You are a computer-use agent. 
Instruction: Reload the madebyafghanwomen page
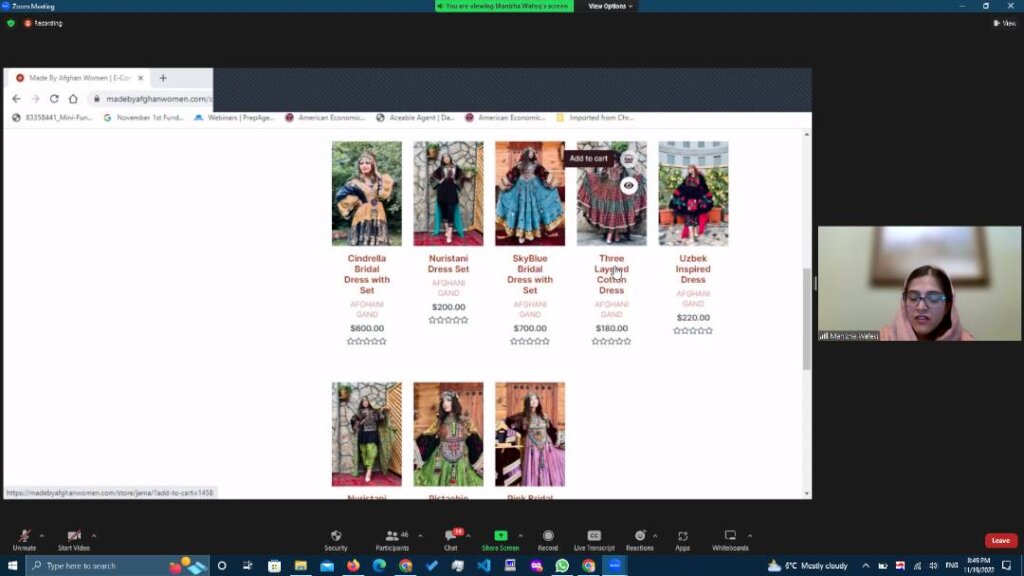pyautogui.click(x=54, y=99)
